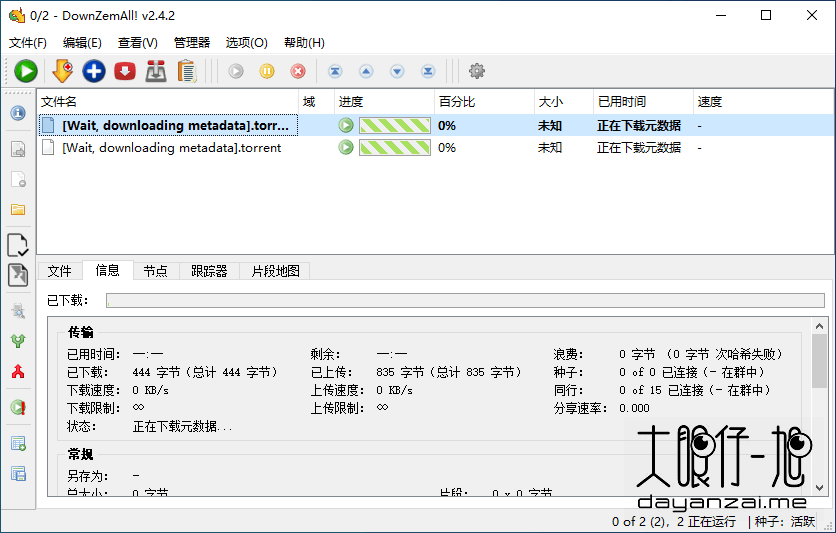Click the blue circle plus icon
Viewport: 836px width, 533px height.
(94, 71)
